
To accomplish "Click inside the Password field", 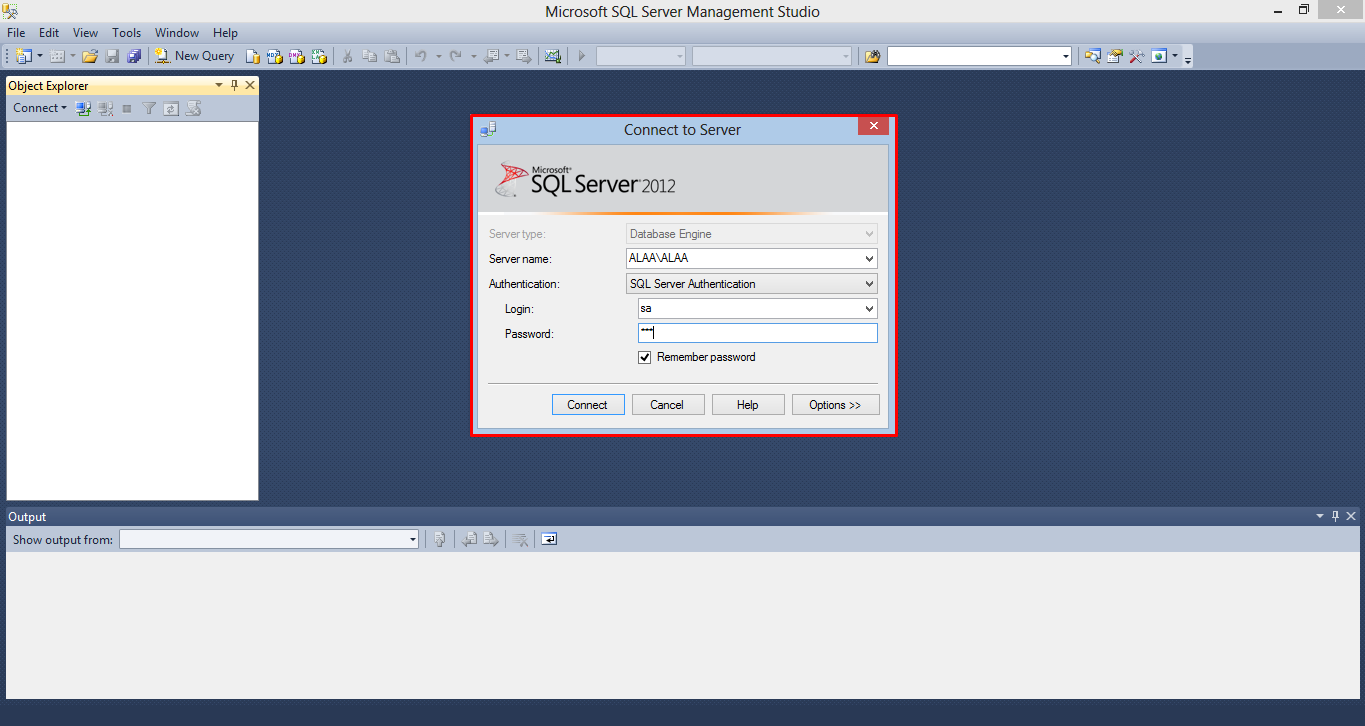I will 757,334.
